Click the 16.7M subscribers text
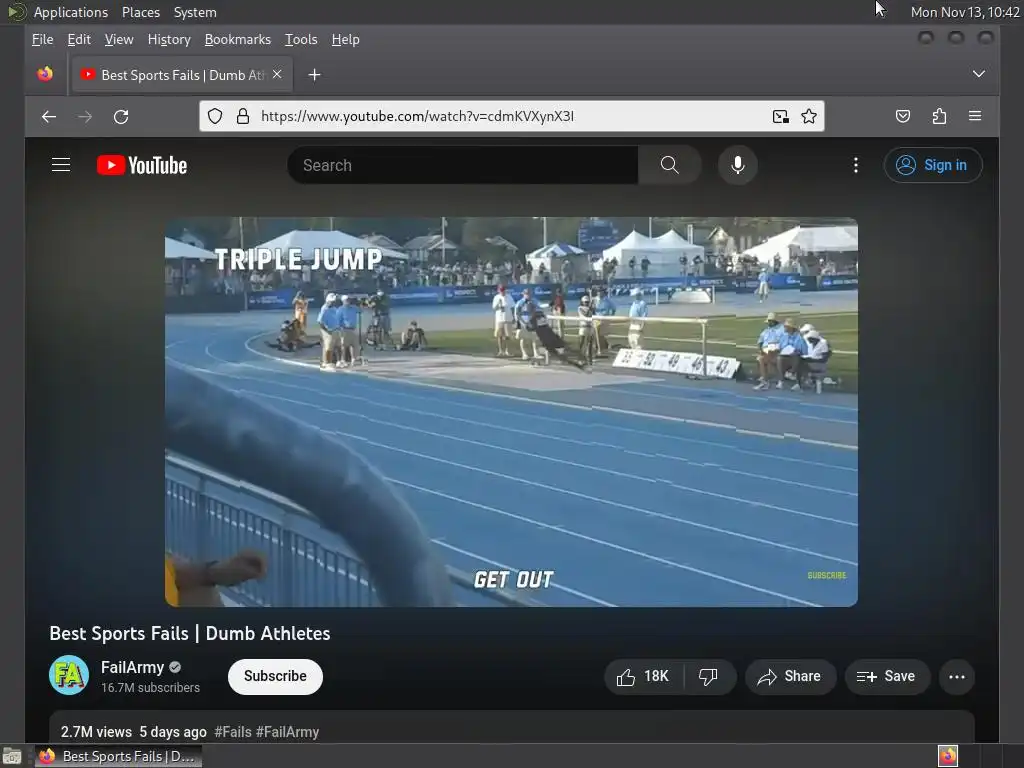1024x768 pixels. point(150,688)
